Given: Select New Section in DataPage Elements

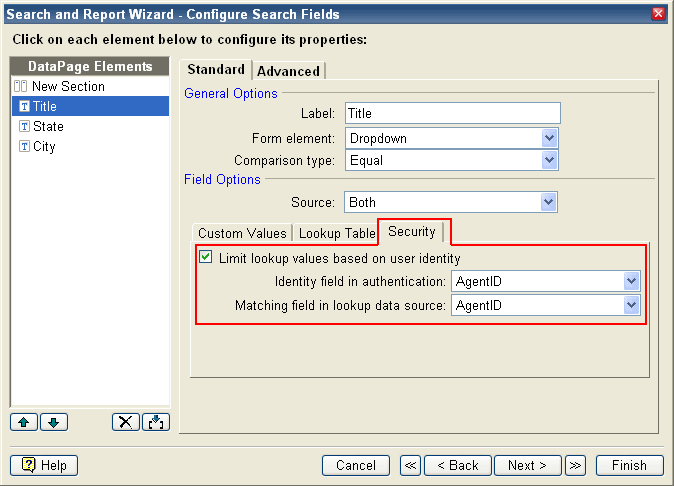Looking at the screenshot, I should [x=91, y=86].
